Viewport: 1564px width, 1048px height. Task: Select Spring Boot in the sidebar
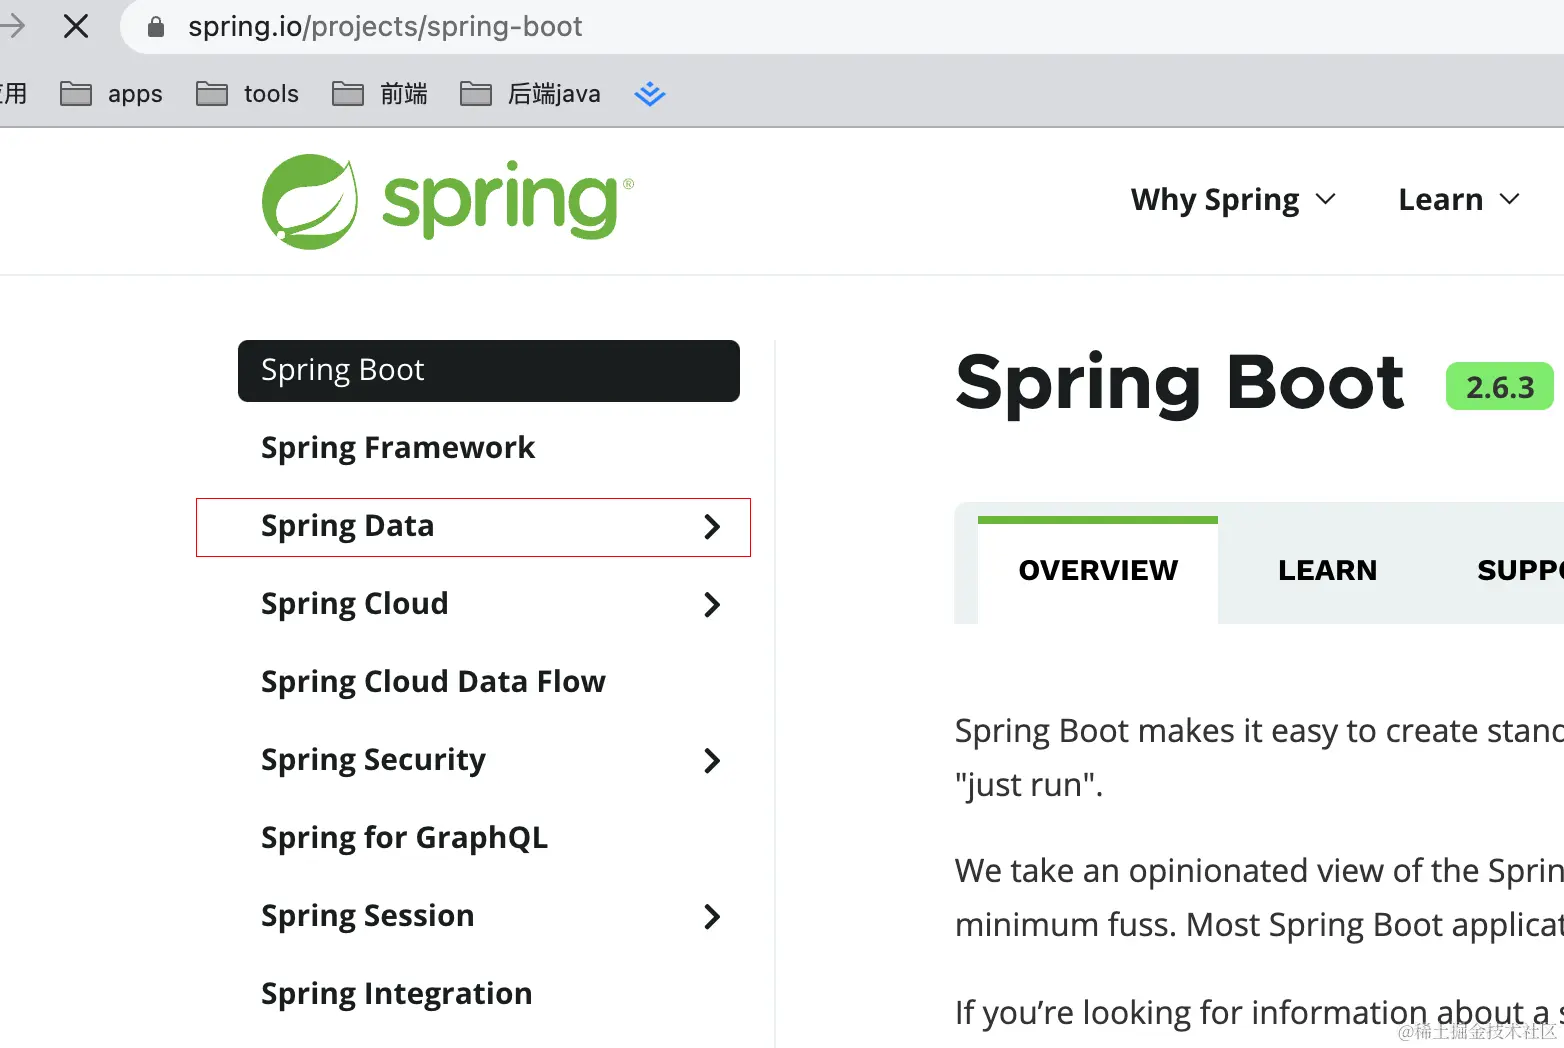coord(489,371)
